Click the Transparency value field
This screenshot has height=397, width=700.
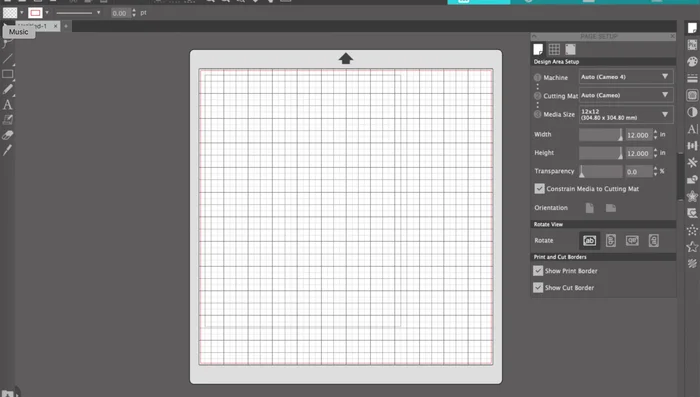click(638, 171)
